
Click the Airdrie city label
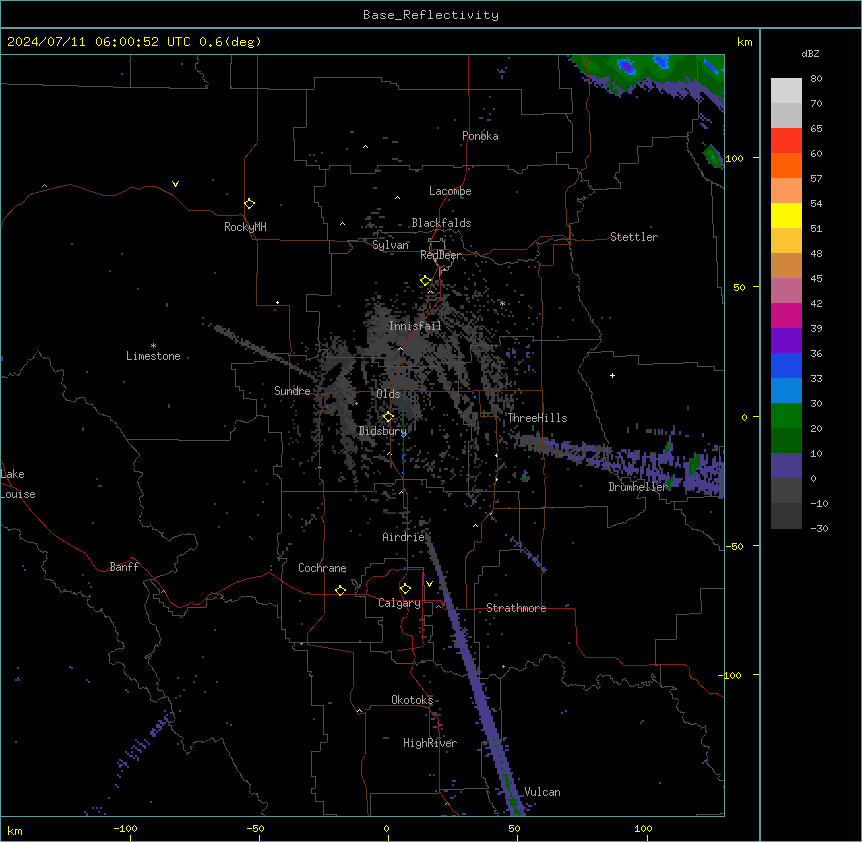(x=403, y=537)
